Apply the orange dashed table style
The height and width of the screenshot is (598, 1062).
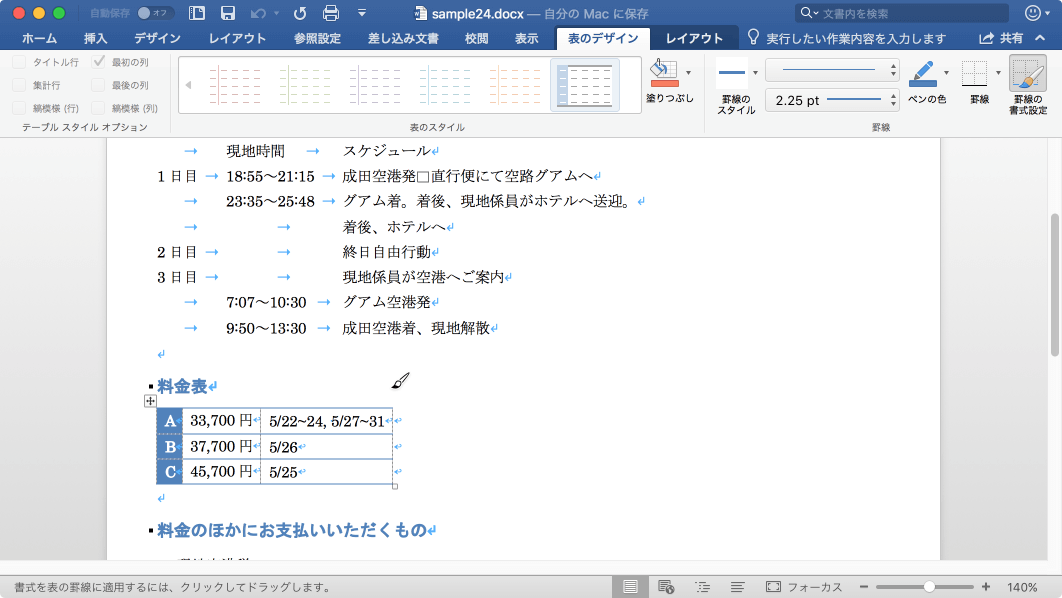515,85
